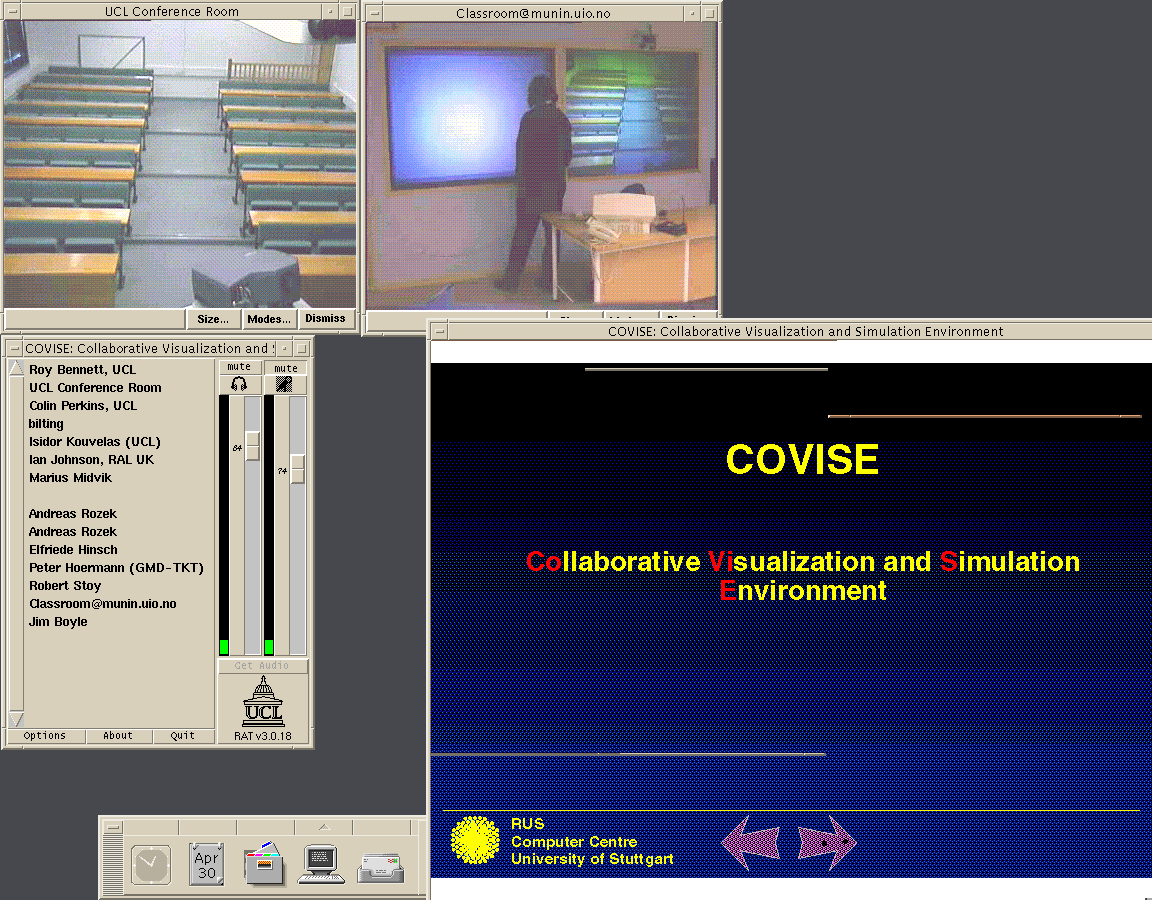This screenshot has width=1152, height=900.
Task: Open the window menu of the Classroom video window
Action: tap(375, 13)
